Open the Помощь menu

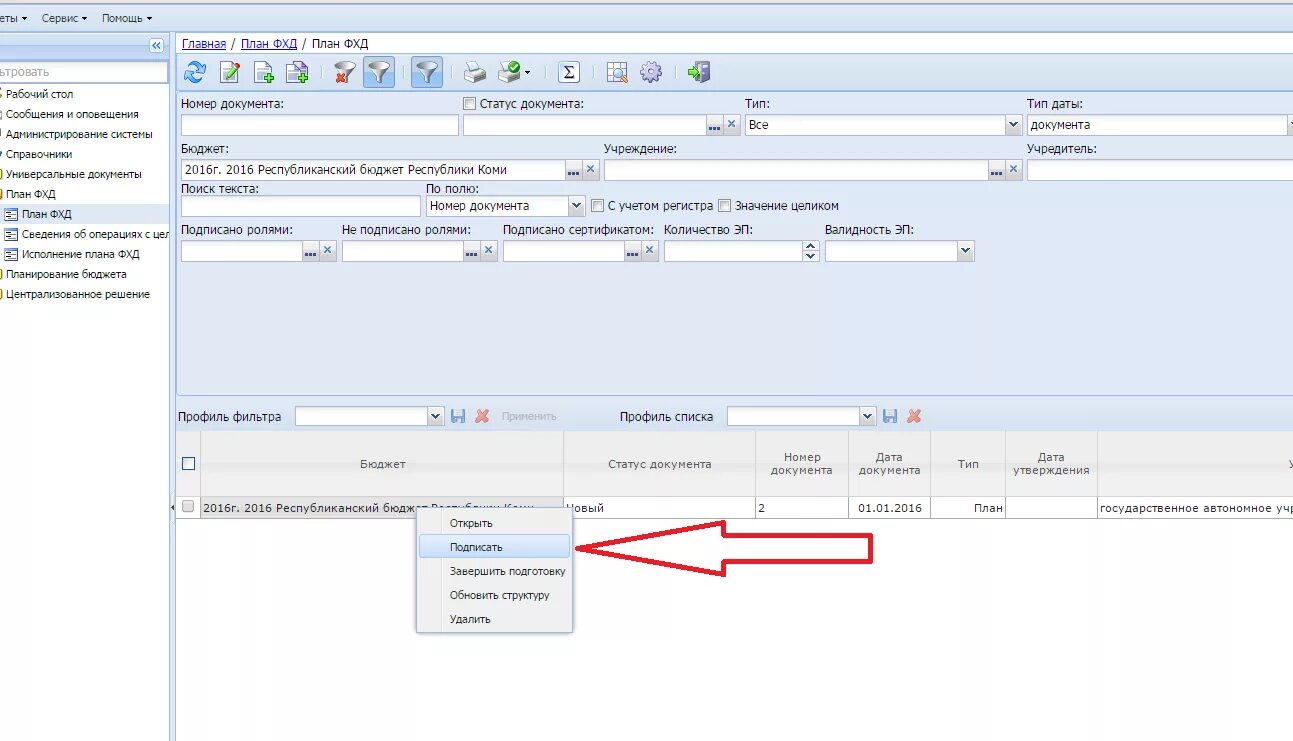coord(127,18)
